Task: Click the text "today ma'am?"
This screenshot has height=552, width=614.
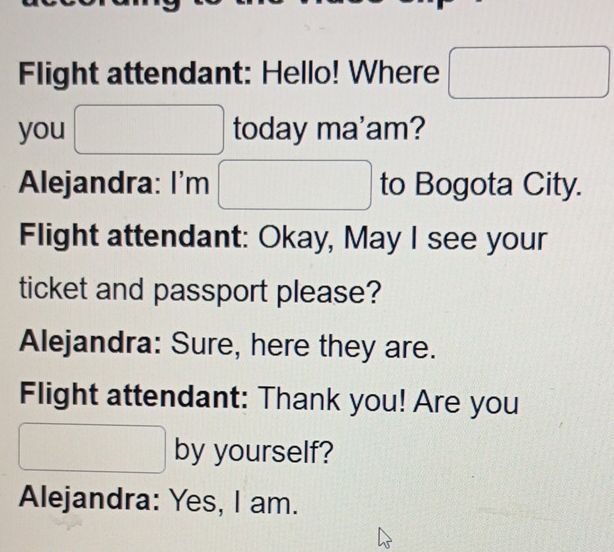Action: tap(327, 129)
